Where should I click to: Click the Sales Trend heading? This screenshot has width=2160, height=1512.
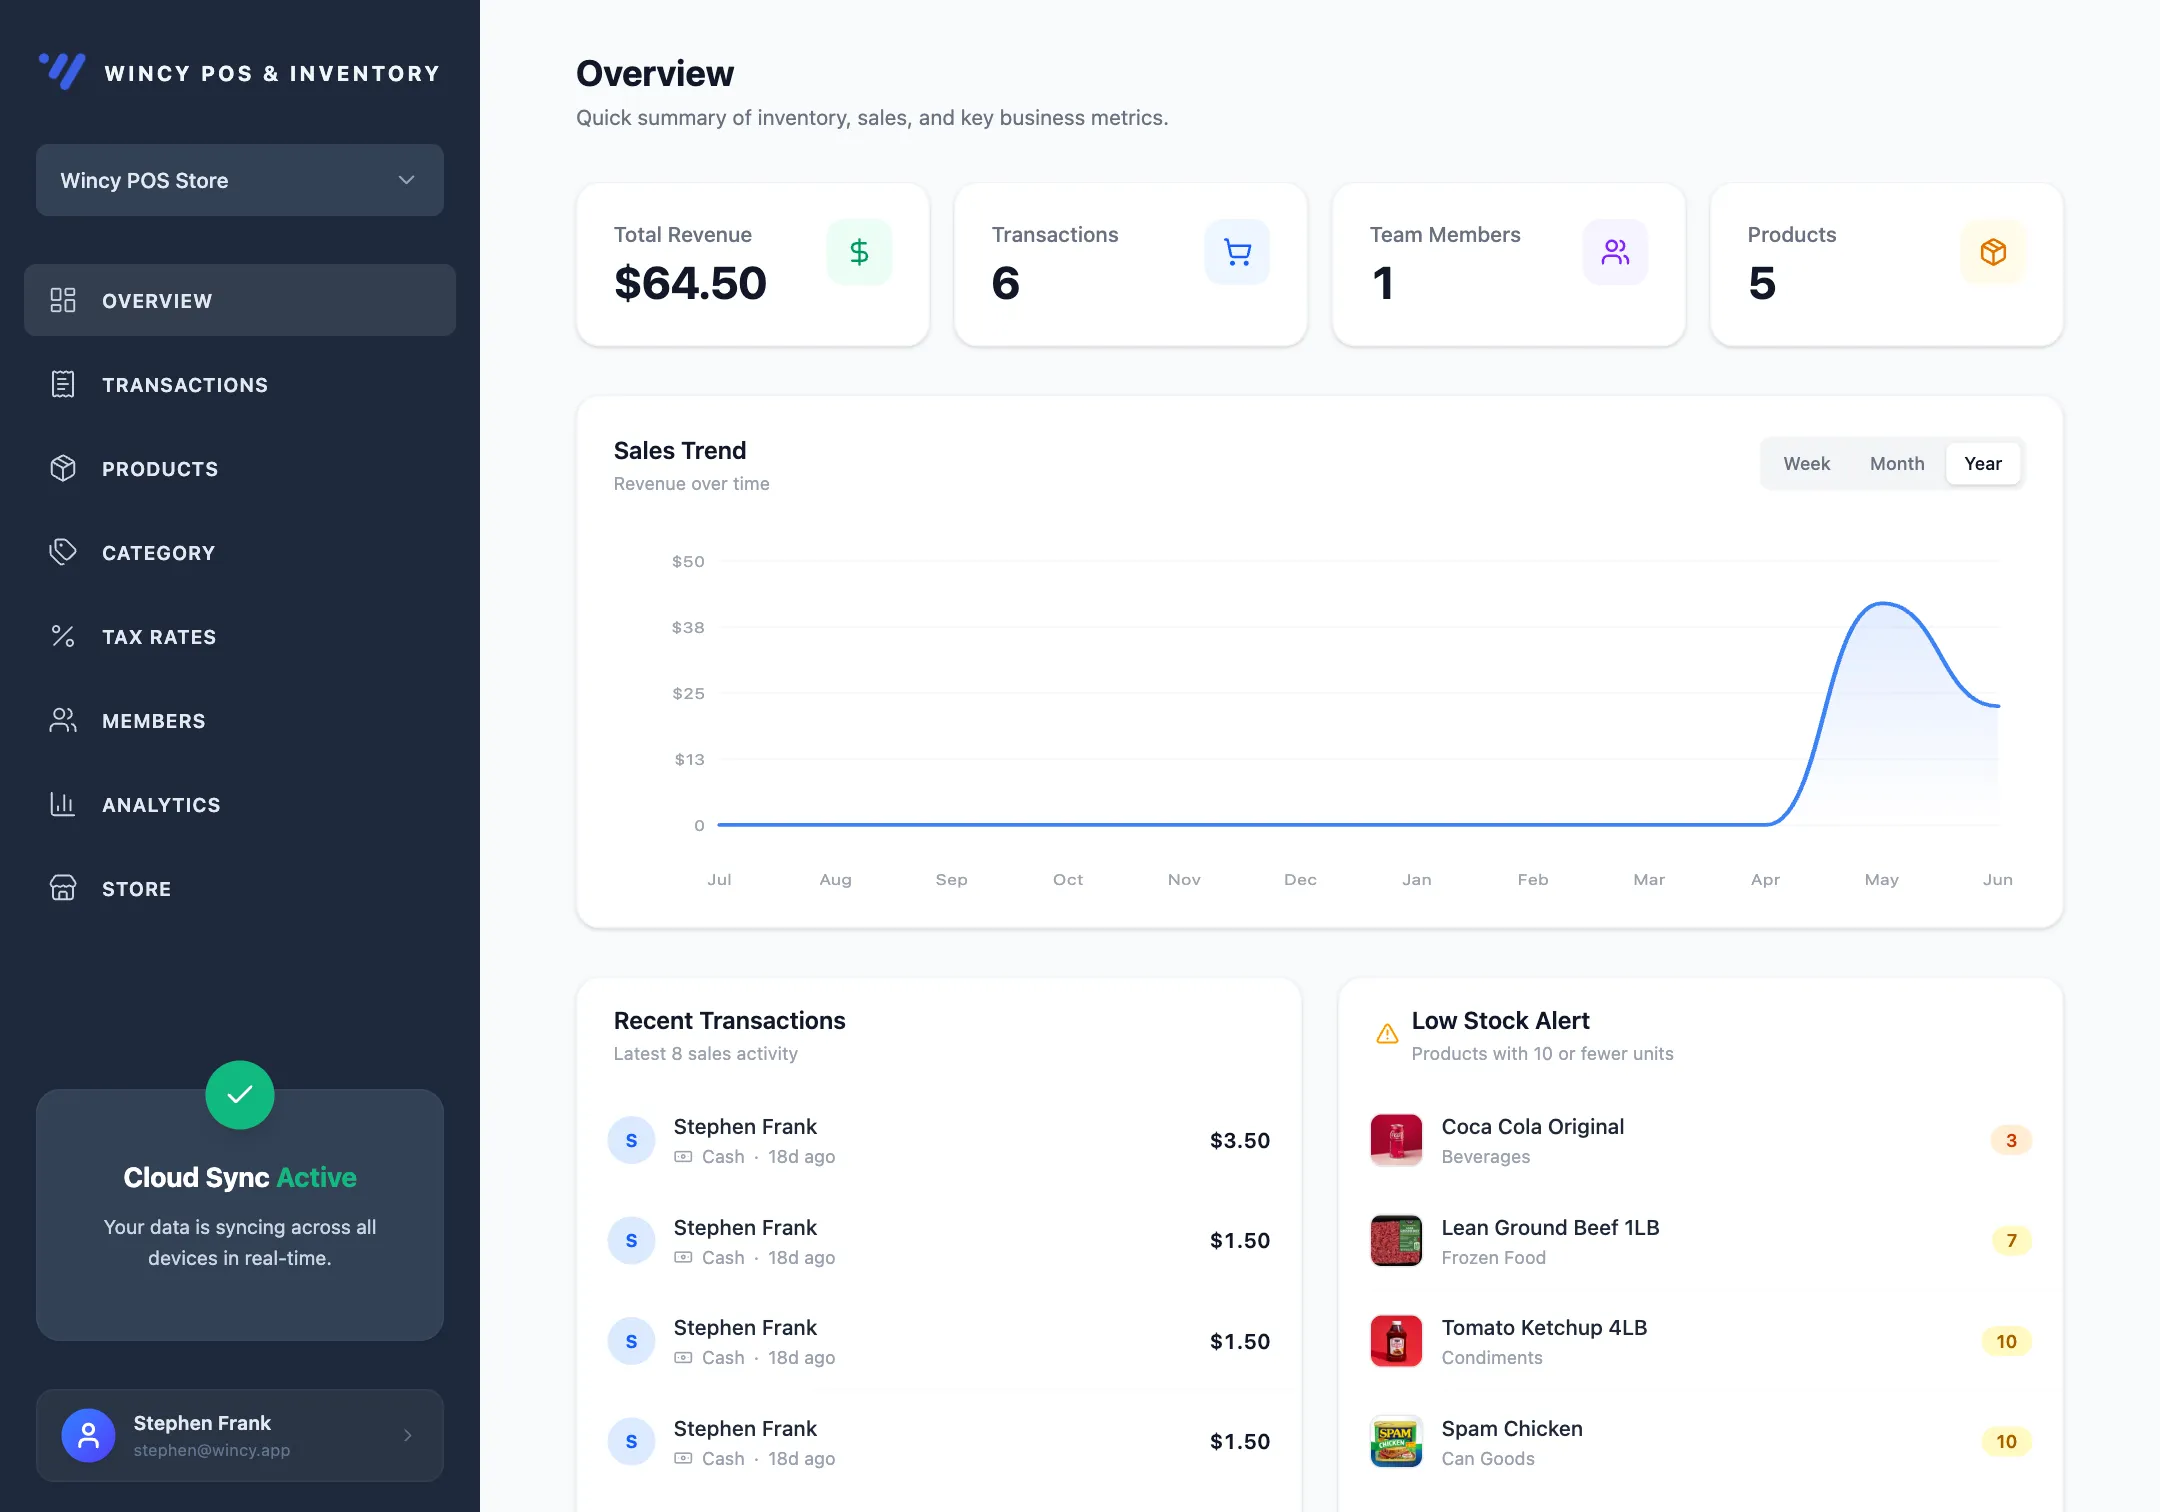(x=679, y=451)
